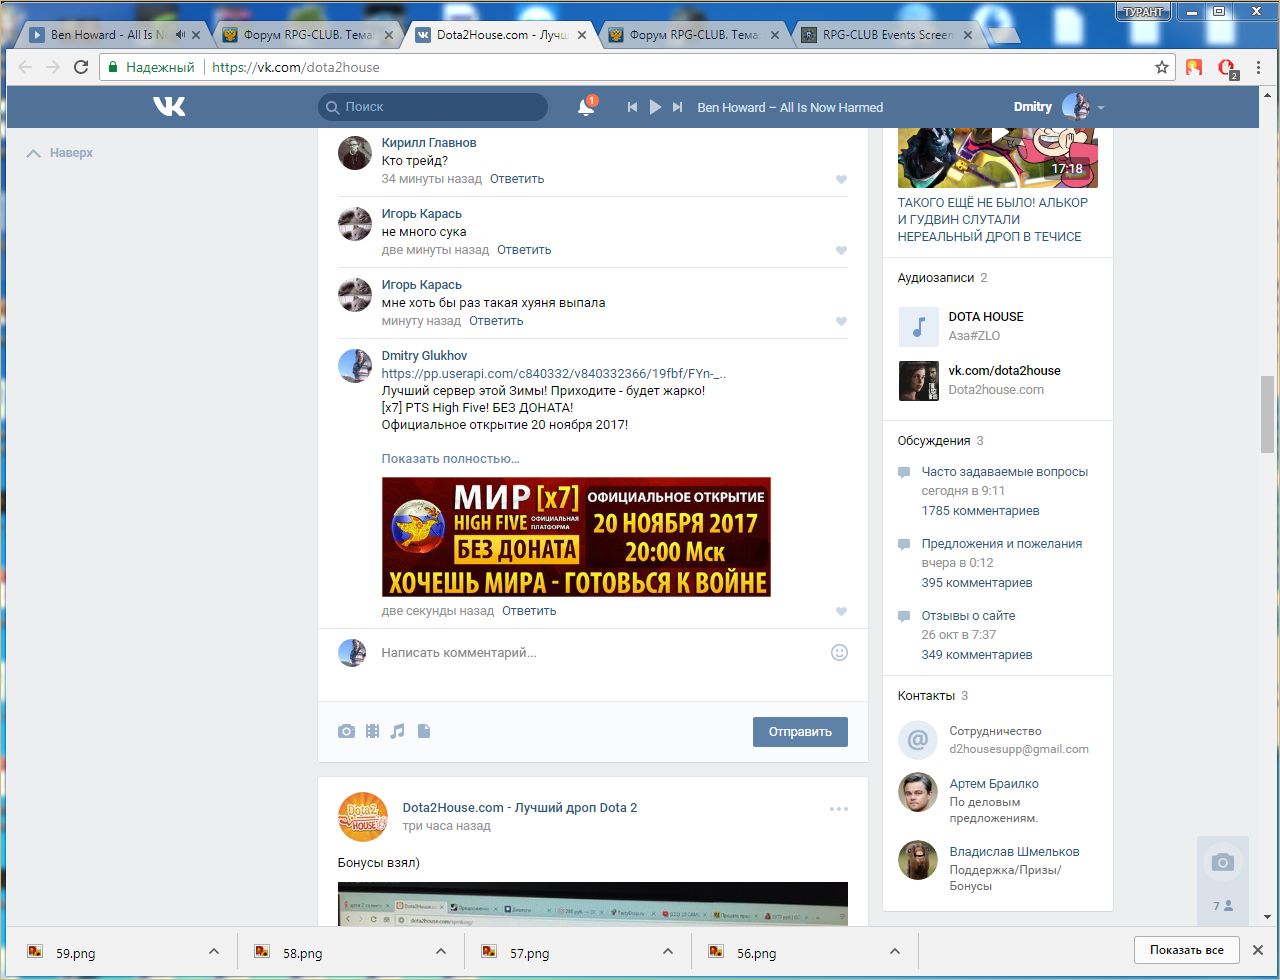1280x980 pixels.
Task: Focus the Написать комментарий input
Action: point(600,653)
